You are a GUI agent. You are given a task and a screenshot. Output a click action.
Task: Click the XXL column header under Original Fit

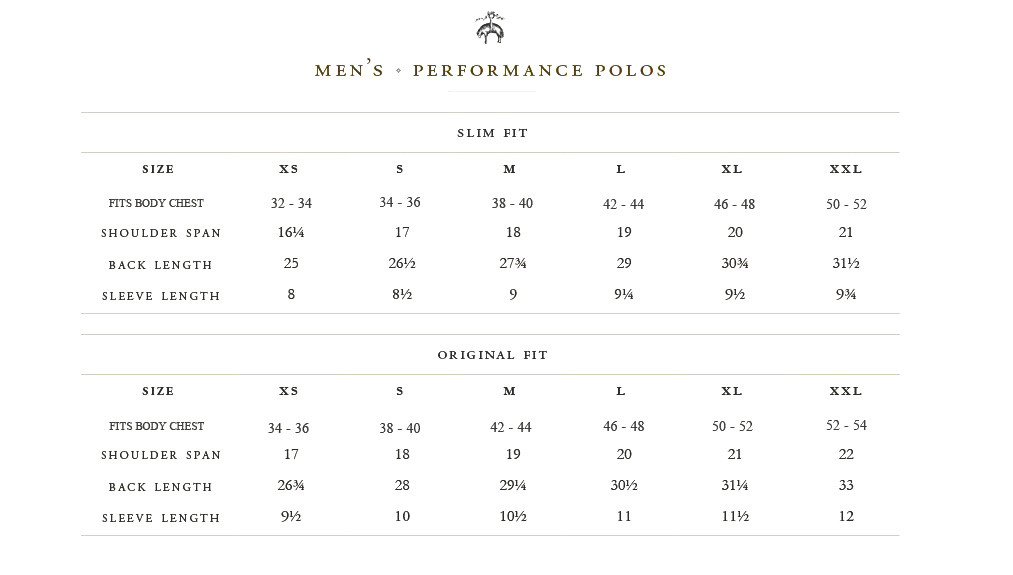click(x=846, y=392)
